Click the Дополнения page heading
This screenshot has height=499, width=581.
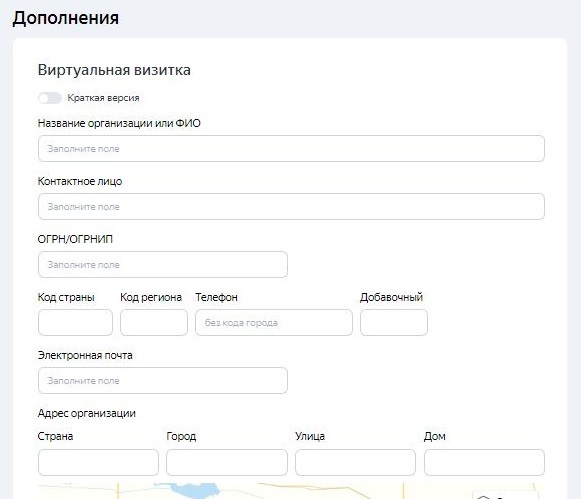coord(66,18)
